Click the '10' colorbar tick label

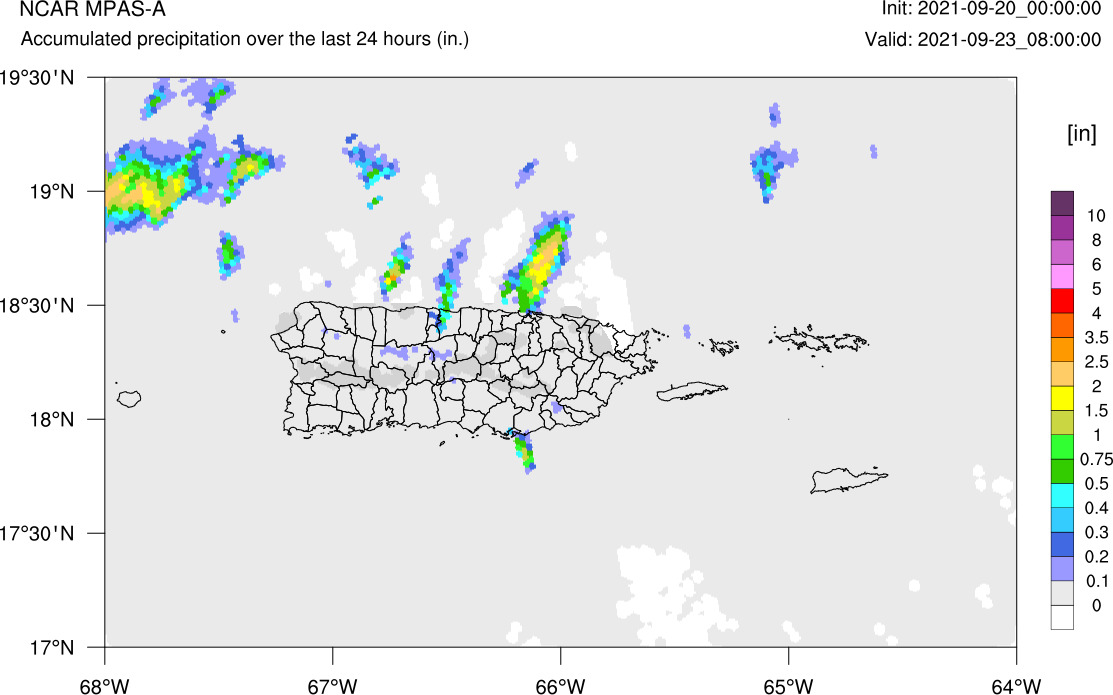click(x=1096, y=216)
